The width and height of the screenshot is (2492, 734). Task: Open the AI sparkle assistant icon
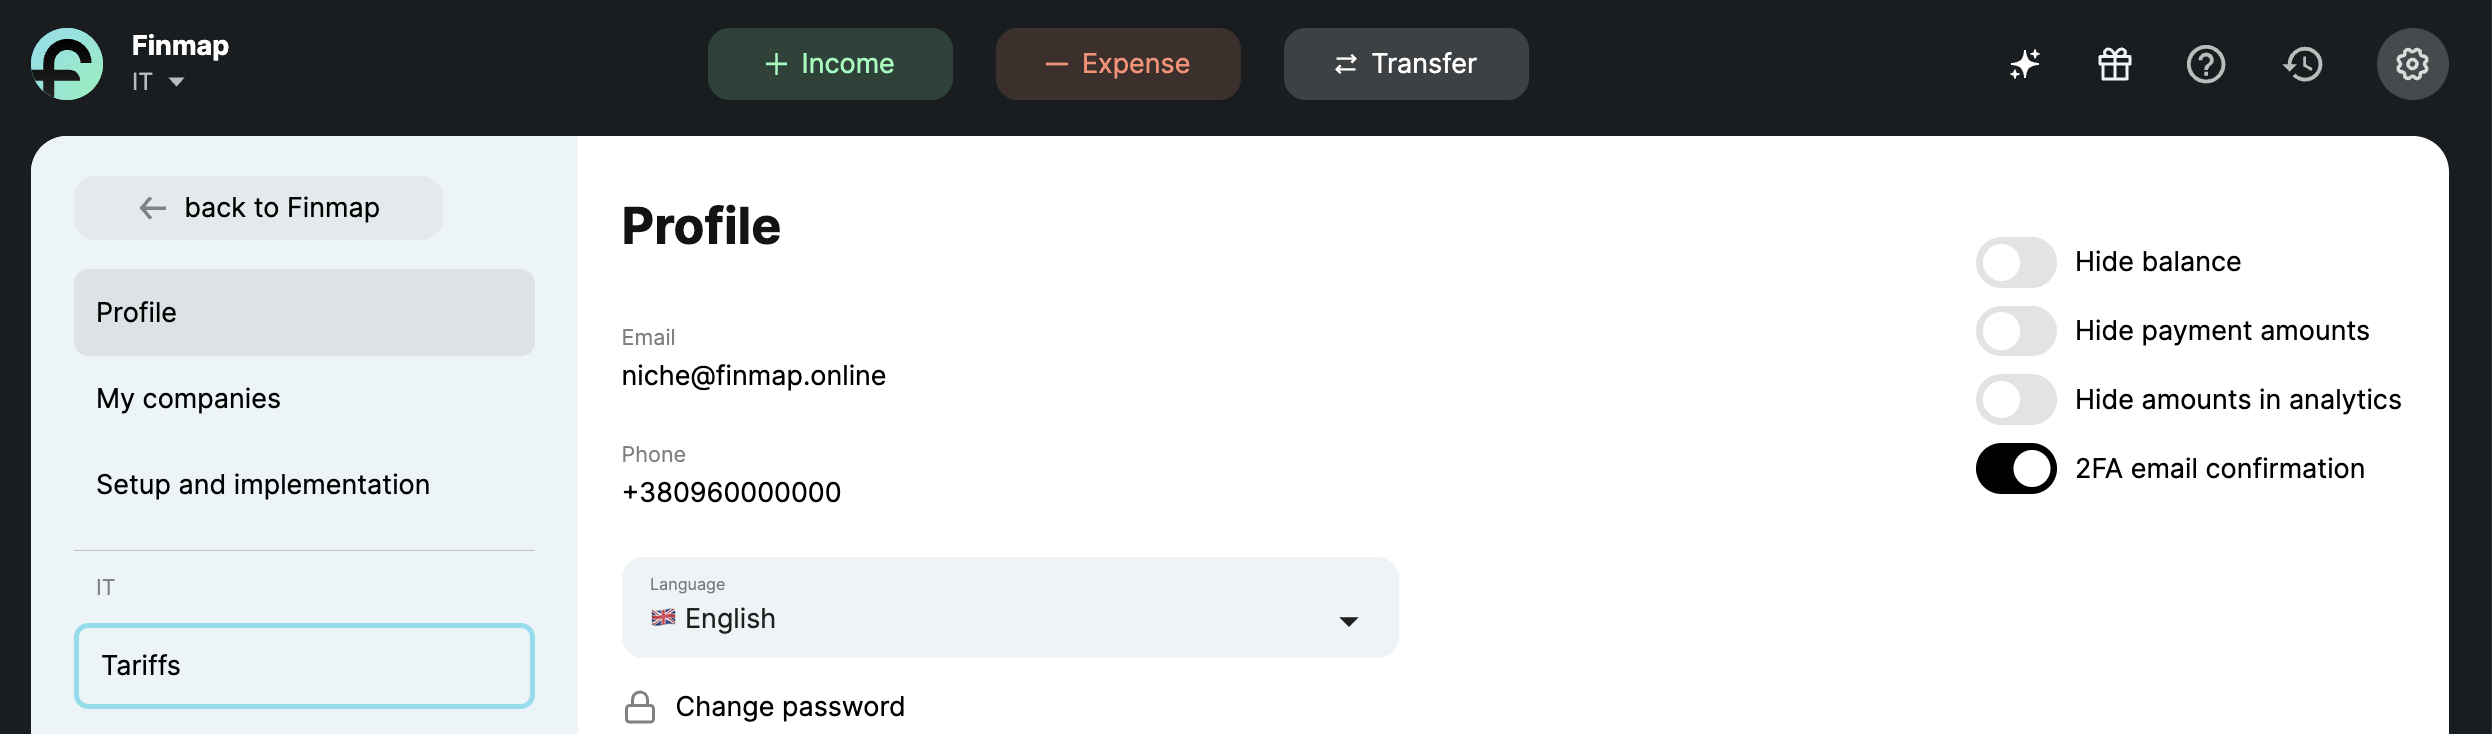click(x=2025, y=64)
